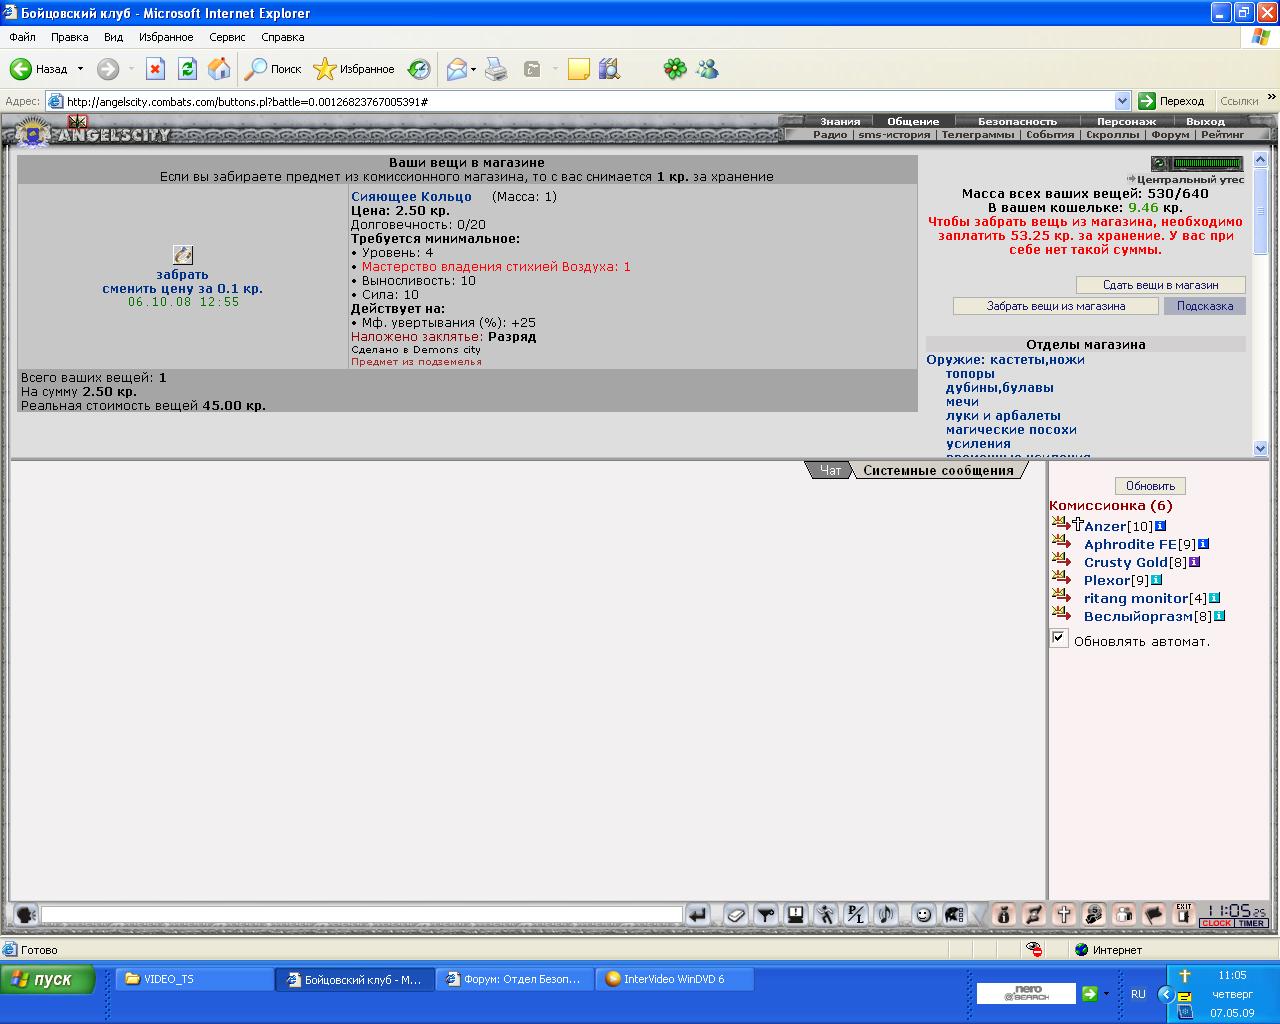Click the забрать link for the ring
Image resolution: width=1280 pixels, height=1024 pixels.
coord(182,274)
